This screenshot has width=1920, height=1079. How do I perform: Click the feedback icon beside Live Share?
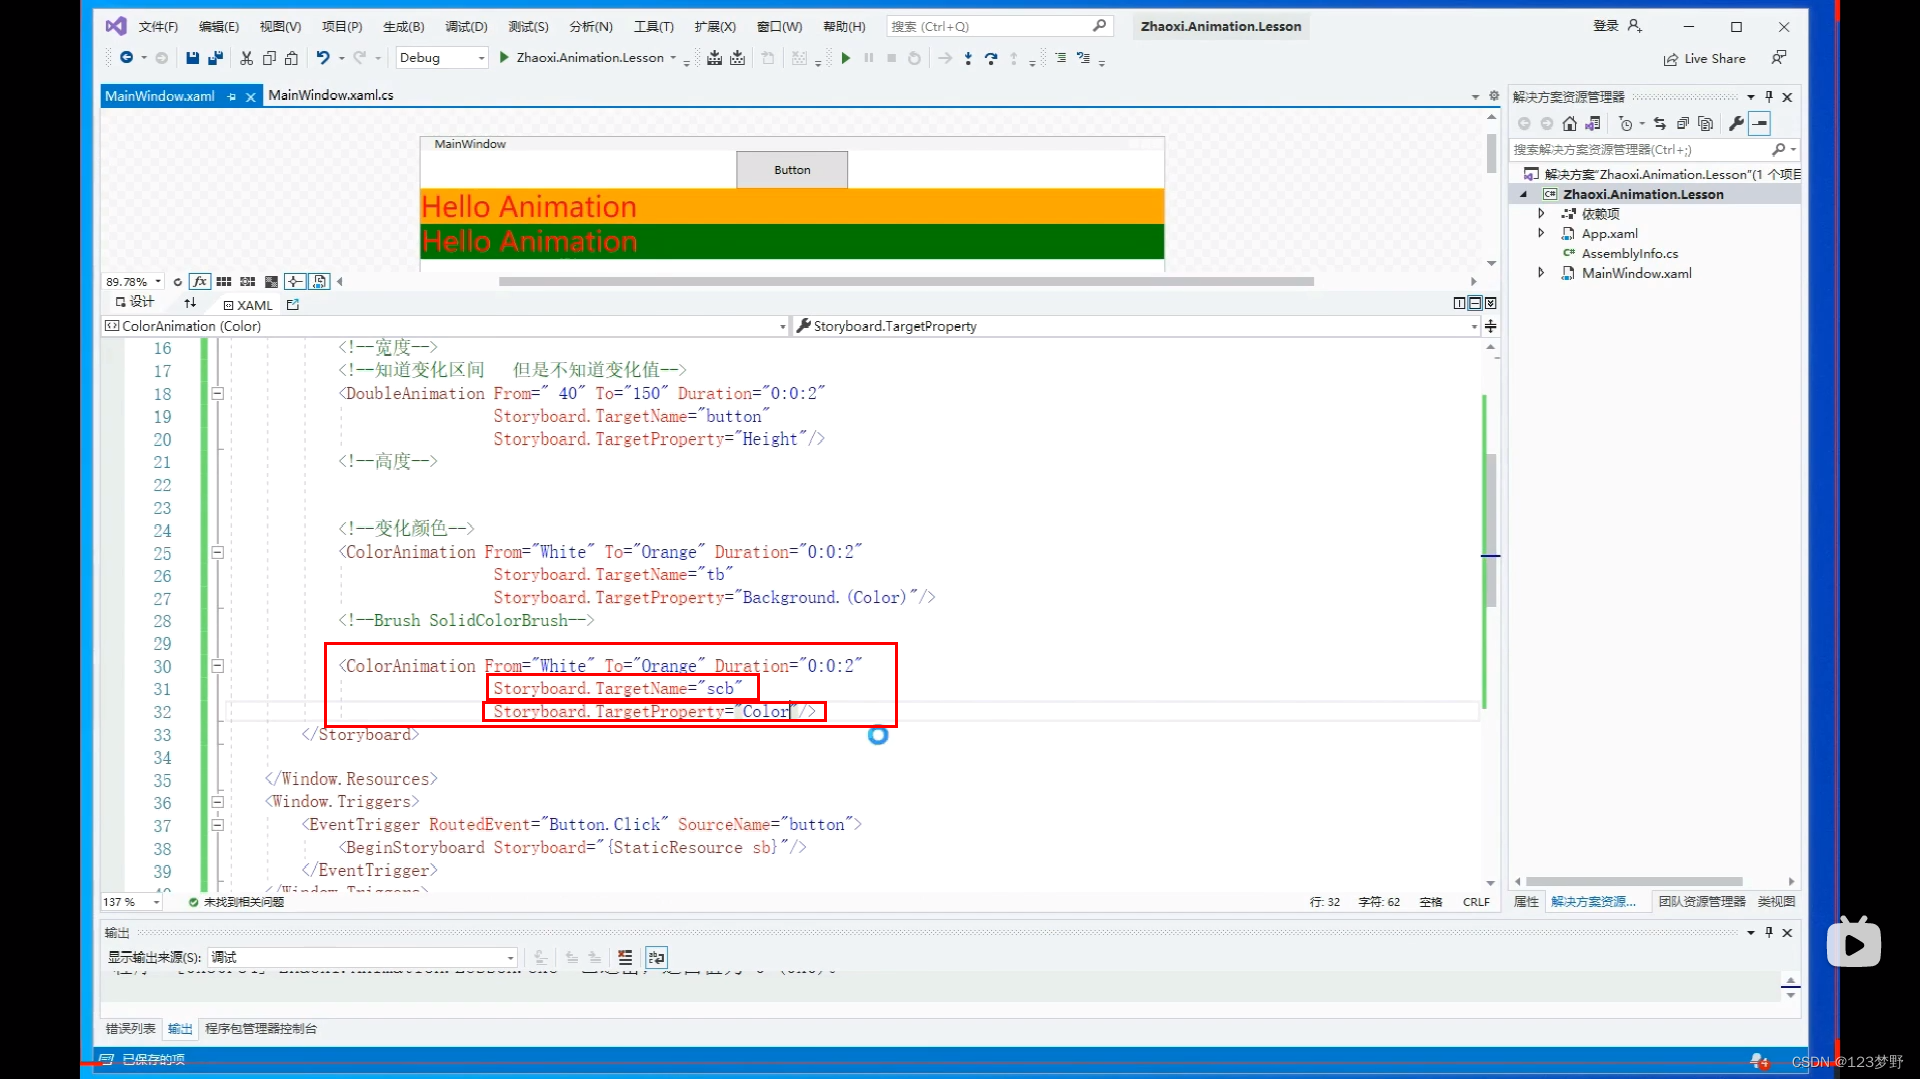(1779, 58)
